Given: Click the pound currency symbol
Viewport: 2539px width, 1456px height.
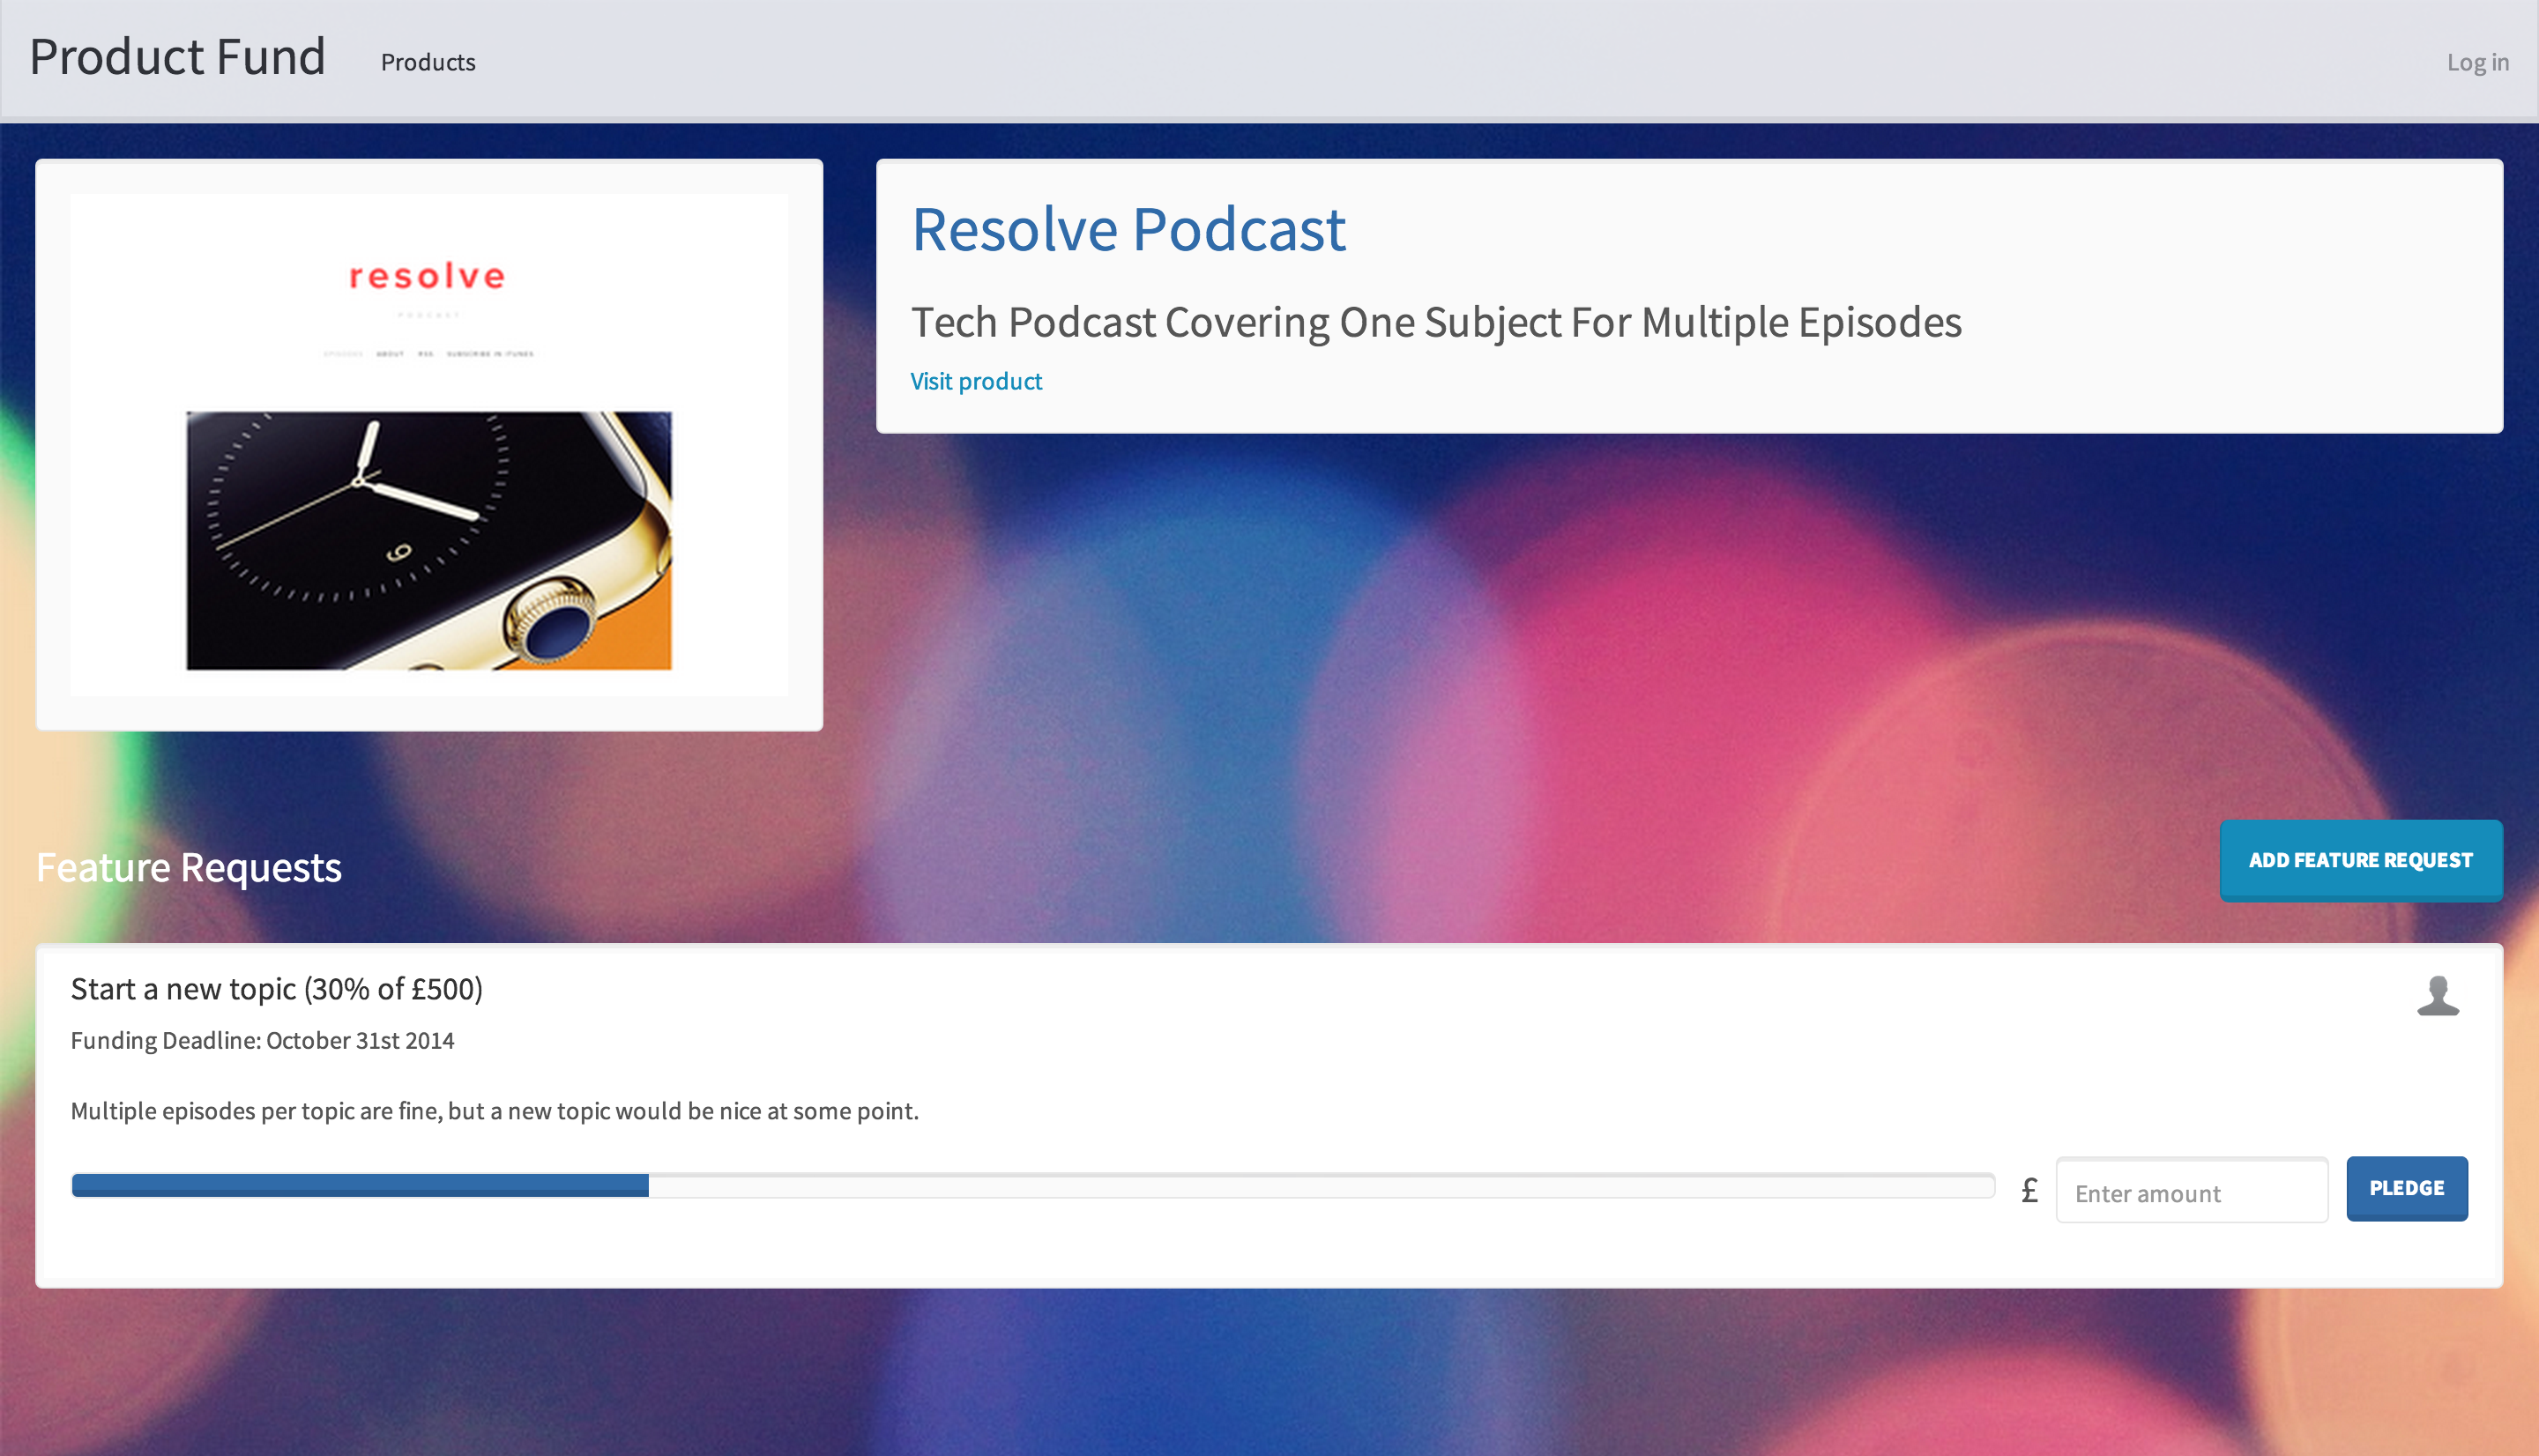Looking at the screenshot, I should (2029, 1190).
